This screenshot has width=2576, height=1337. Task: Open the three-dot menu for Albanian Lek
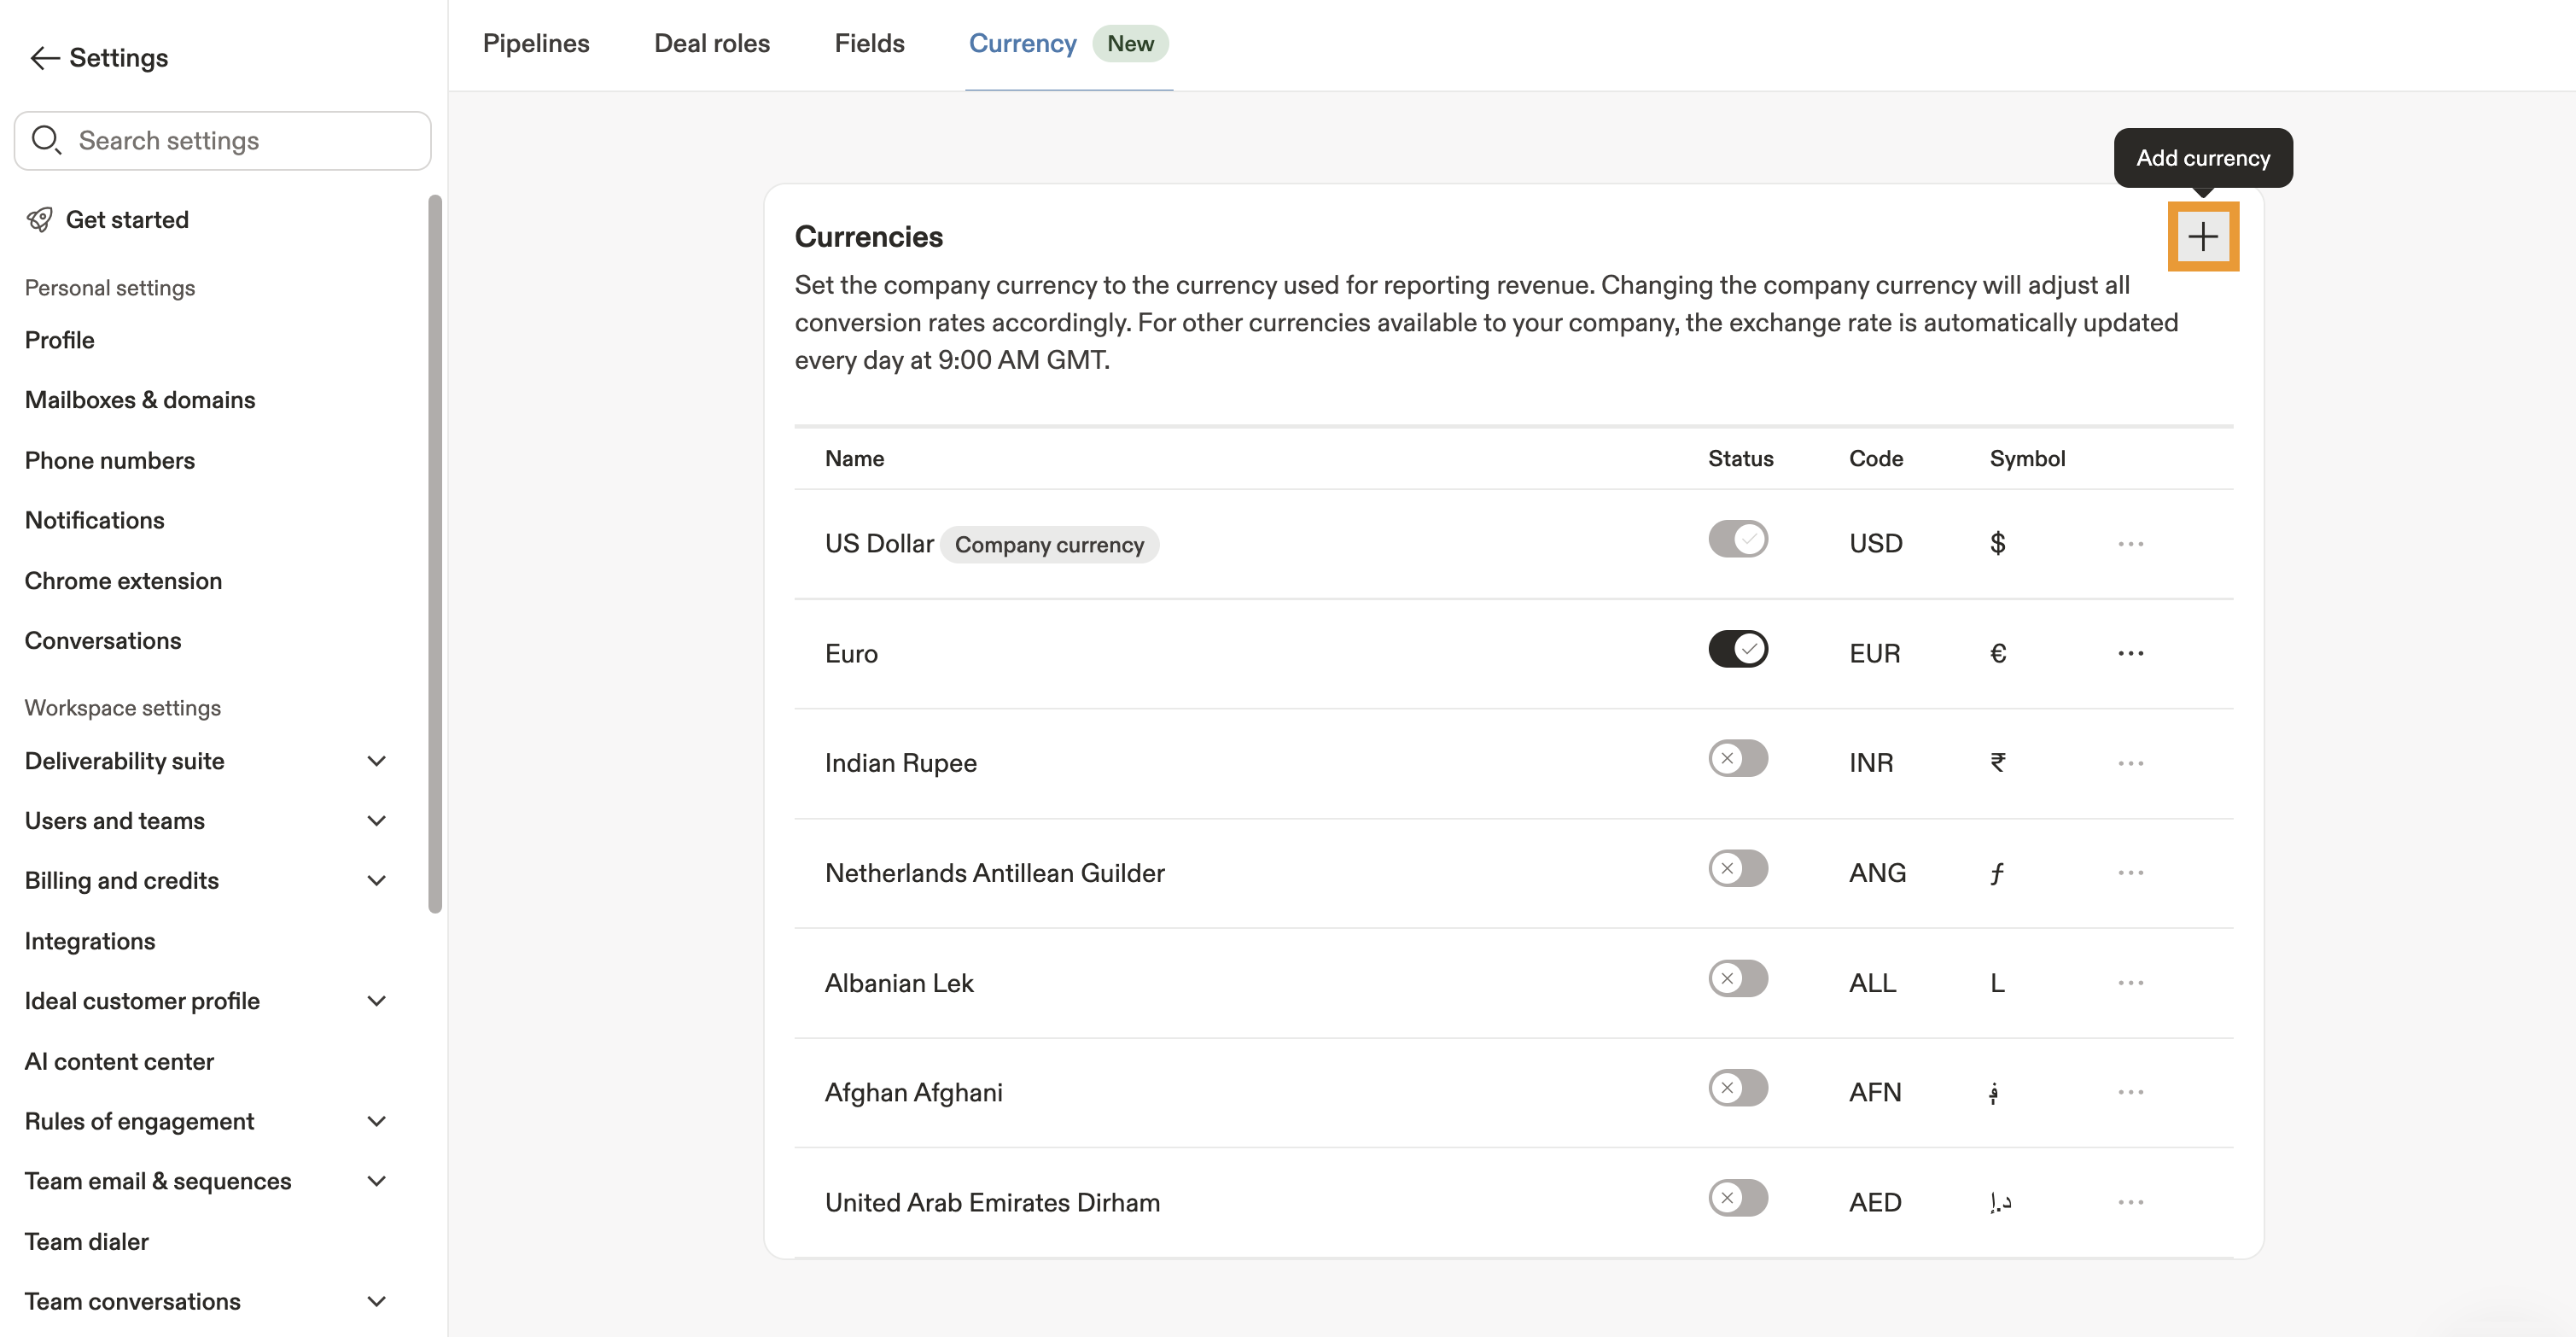(2130, 983)
